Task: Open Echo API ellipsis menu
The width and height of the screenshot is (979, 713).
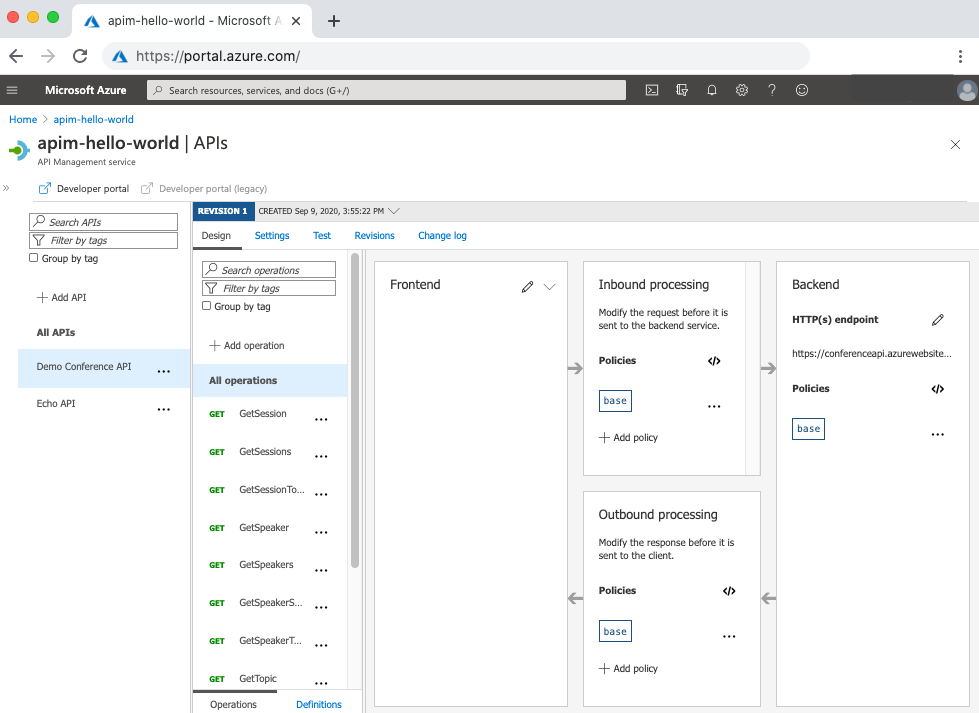Action: pos(164,410)
